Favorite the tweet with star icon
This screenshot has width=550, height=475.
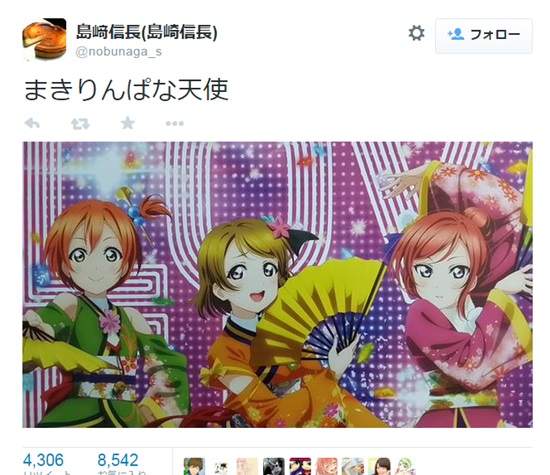point(127,123)
